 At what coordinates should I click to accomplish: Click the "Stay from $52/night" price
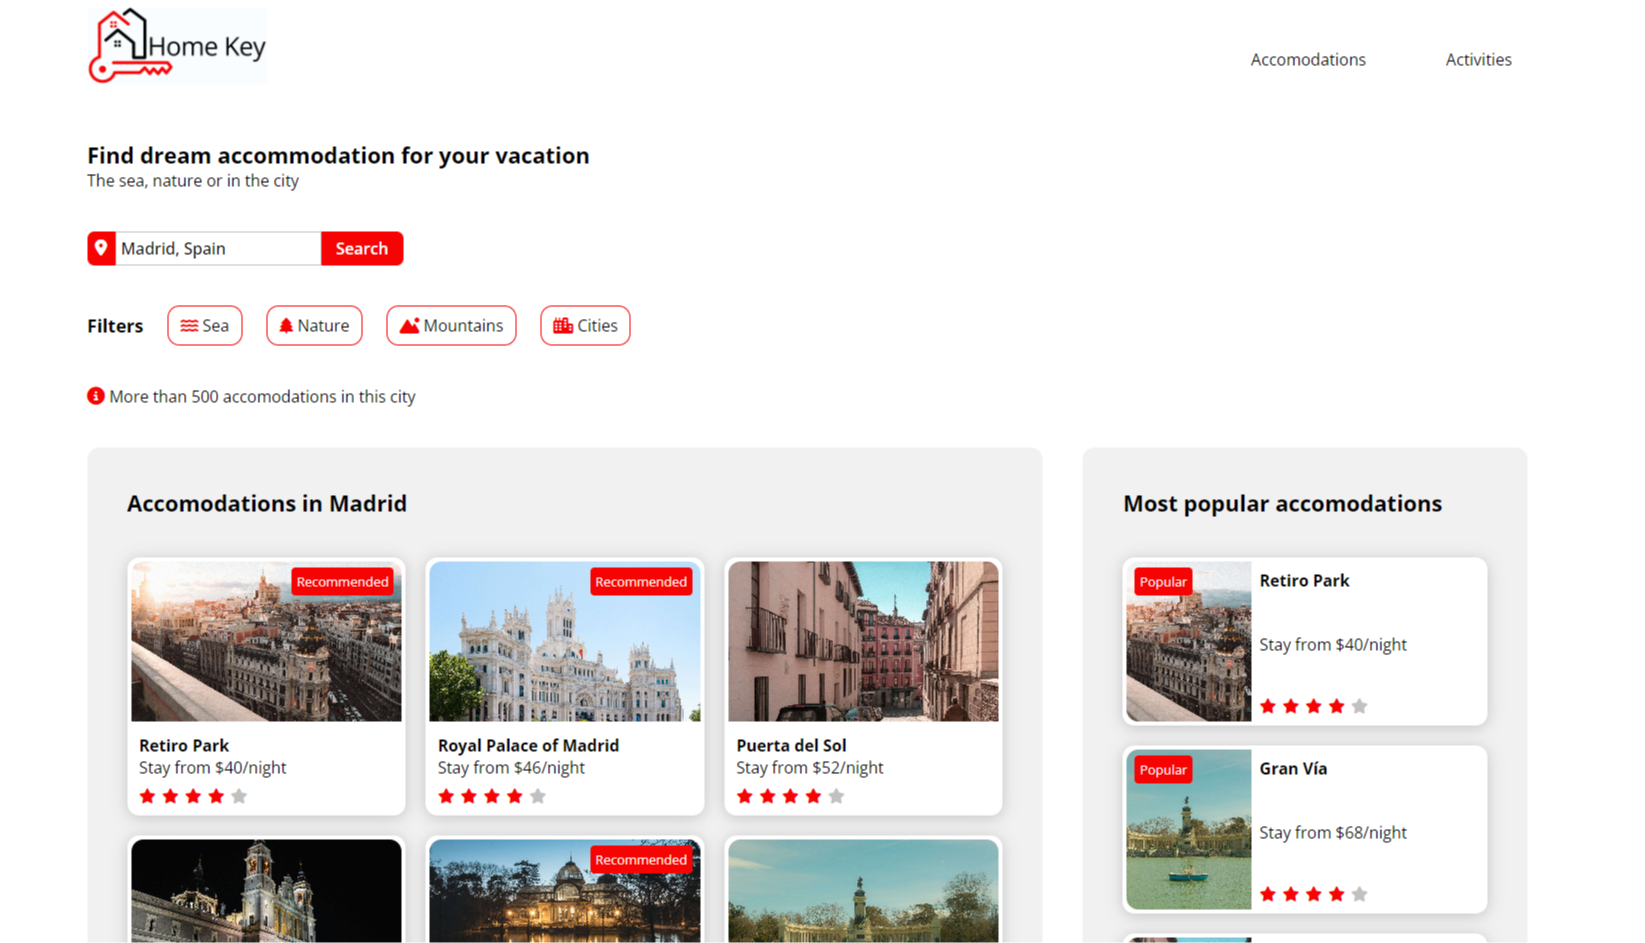[x=810, y=768]
